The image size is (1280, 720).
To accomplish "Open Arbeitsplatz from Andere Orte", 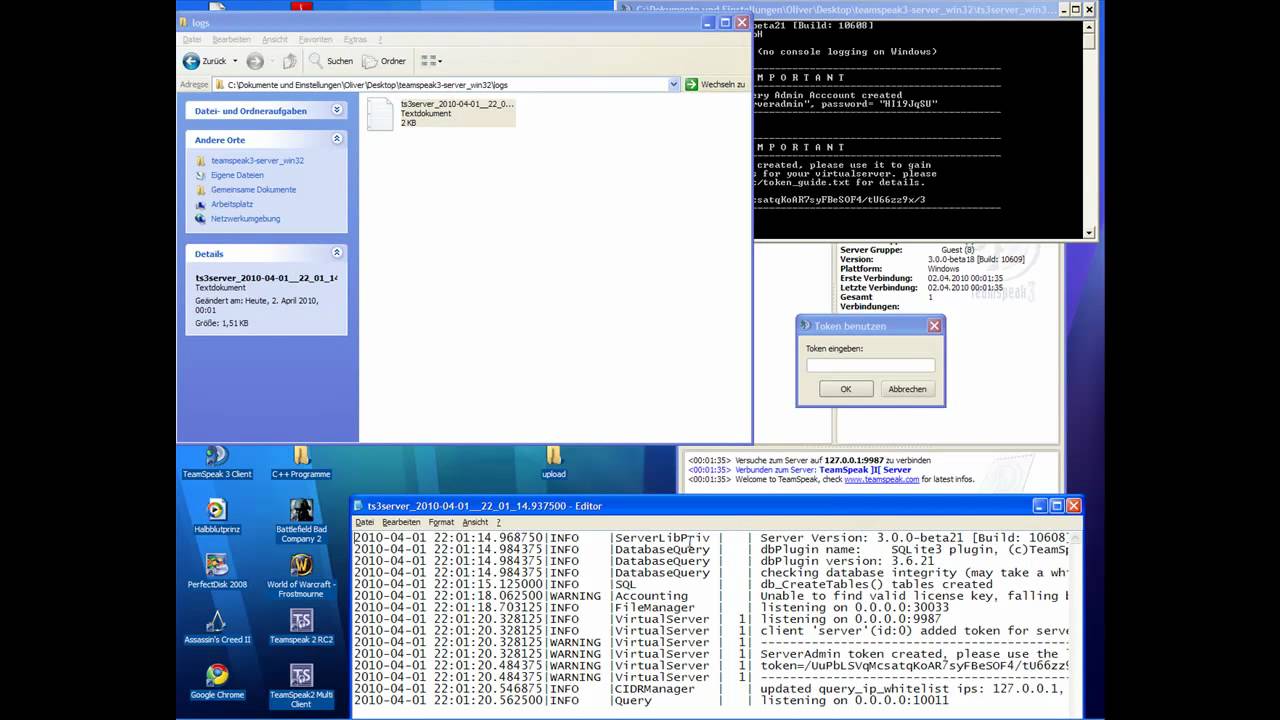I will coord(231,204).
